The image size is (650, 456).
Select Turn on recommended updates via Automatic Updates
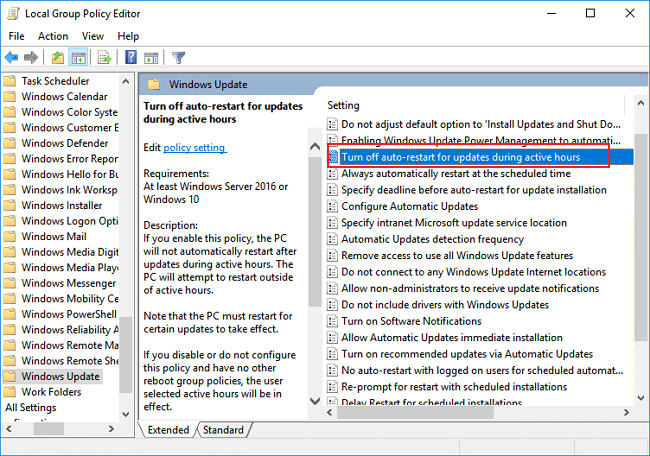coord(467,354)
